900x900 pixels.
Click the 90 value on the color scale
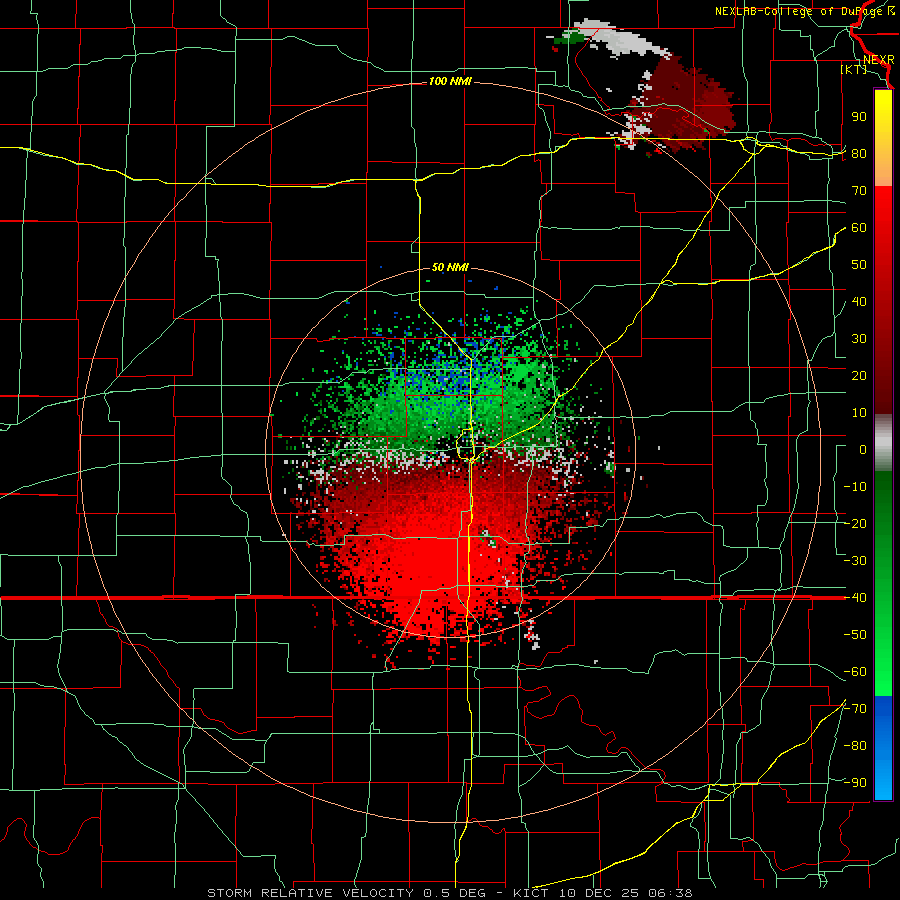click(859, 117)
